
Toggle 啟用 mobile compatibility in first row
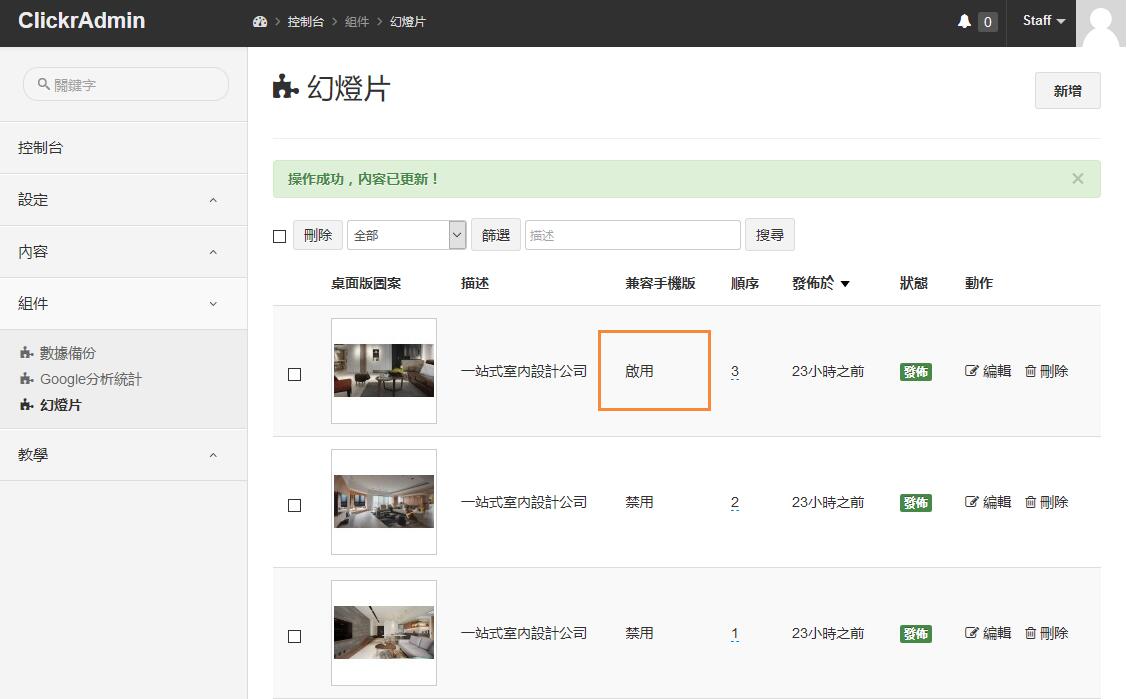point(639,371)
